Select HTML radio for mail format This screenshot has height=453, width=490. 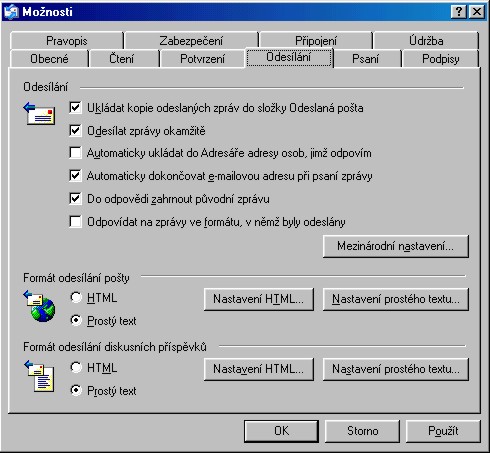point(76,297)
